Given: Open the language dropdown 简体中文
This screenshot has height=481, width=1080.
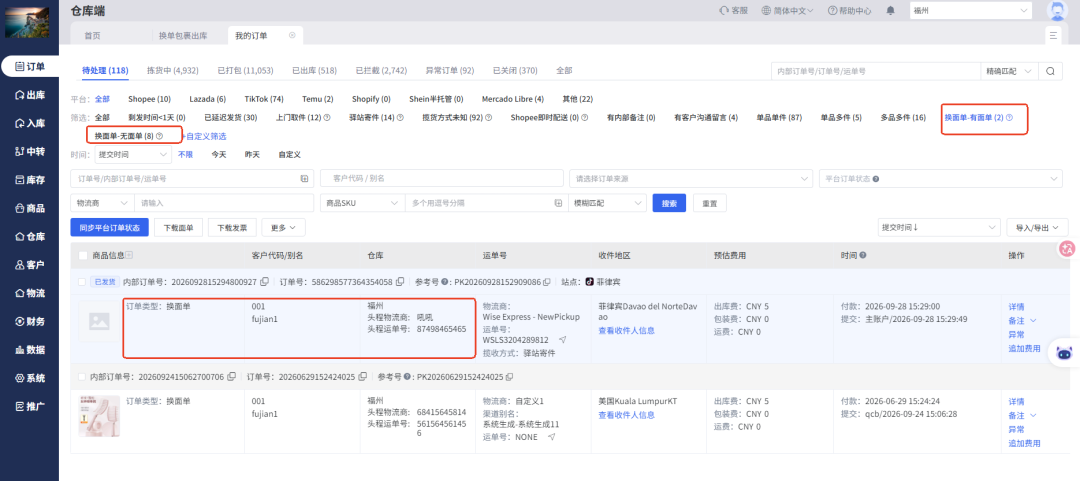Looking at the screenshot, I should [787, 10].
